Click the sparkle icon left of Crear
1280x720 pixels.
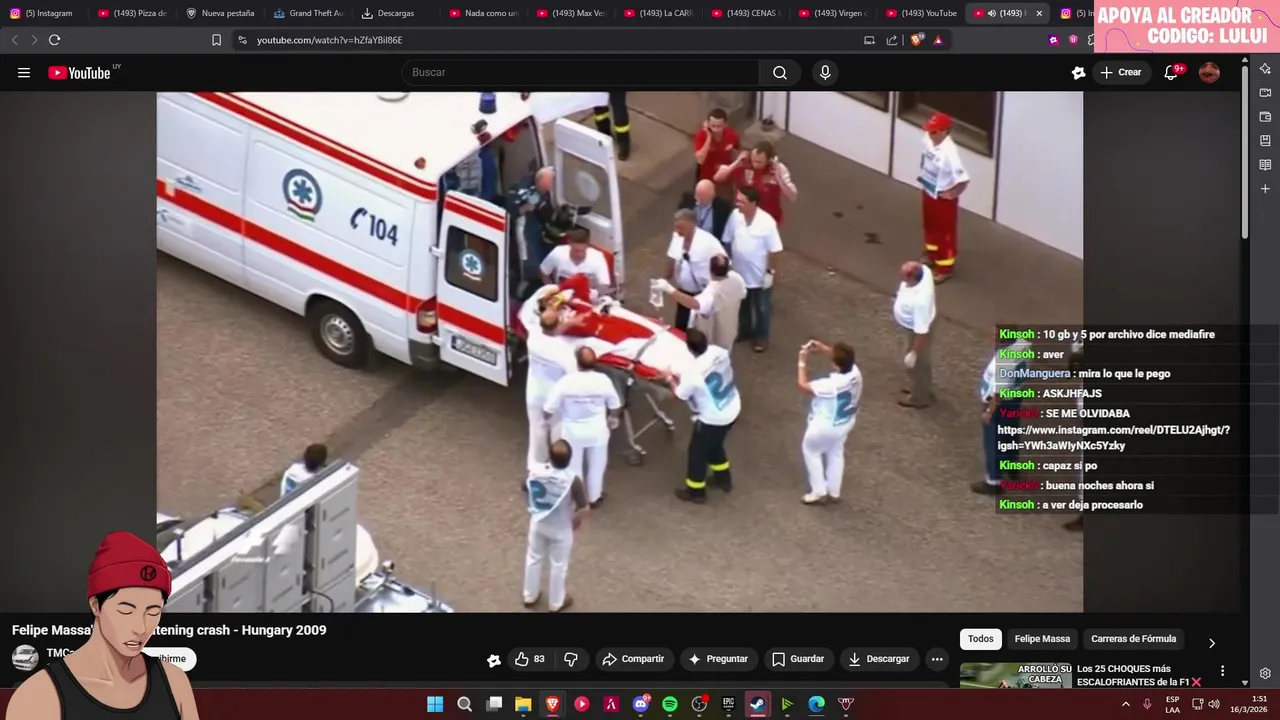[1078, 72]
